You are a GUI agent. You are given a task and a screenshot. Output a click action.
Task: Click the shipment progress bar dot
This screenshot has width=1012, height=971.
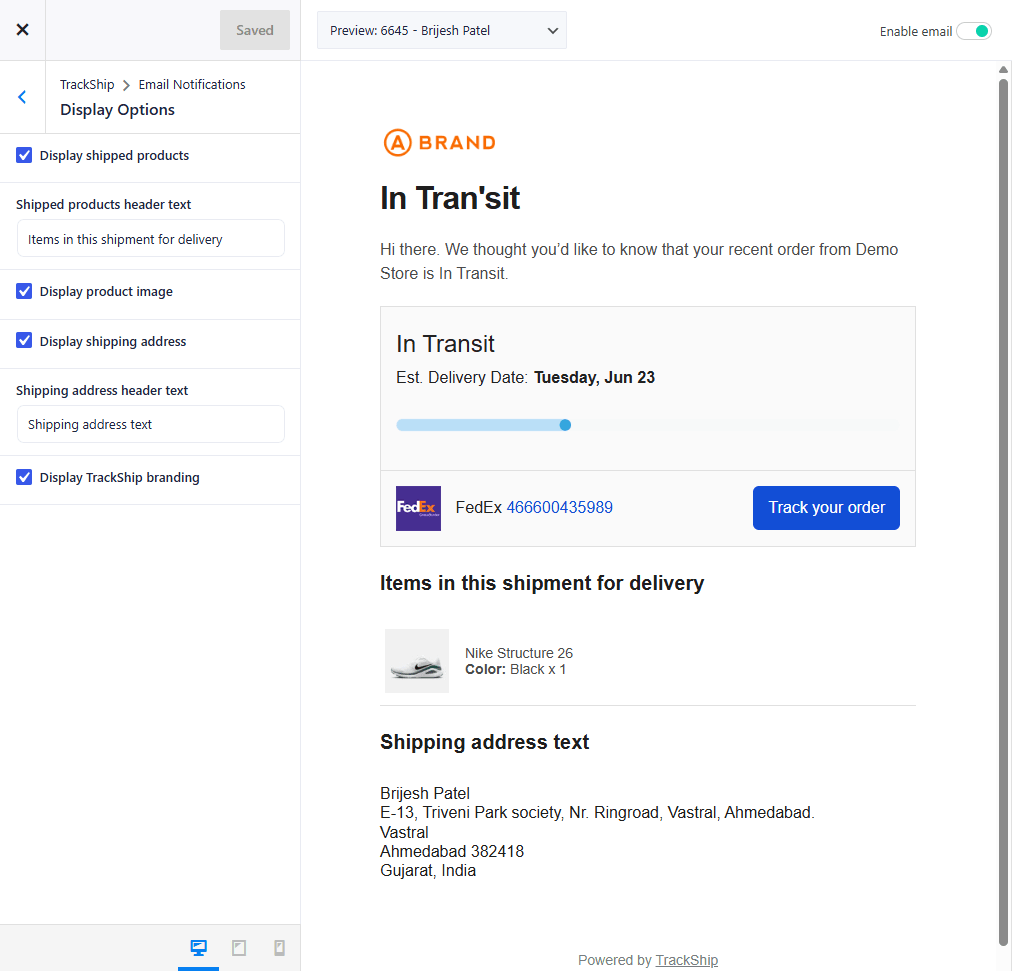(x=565, y=425)
